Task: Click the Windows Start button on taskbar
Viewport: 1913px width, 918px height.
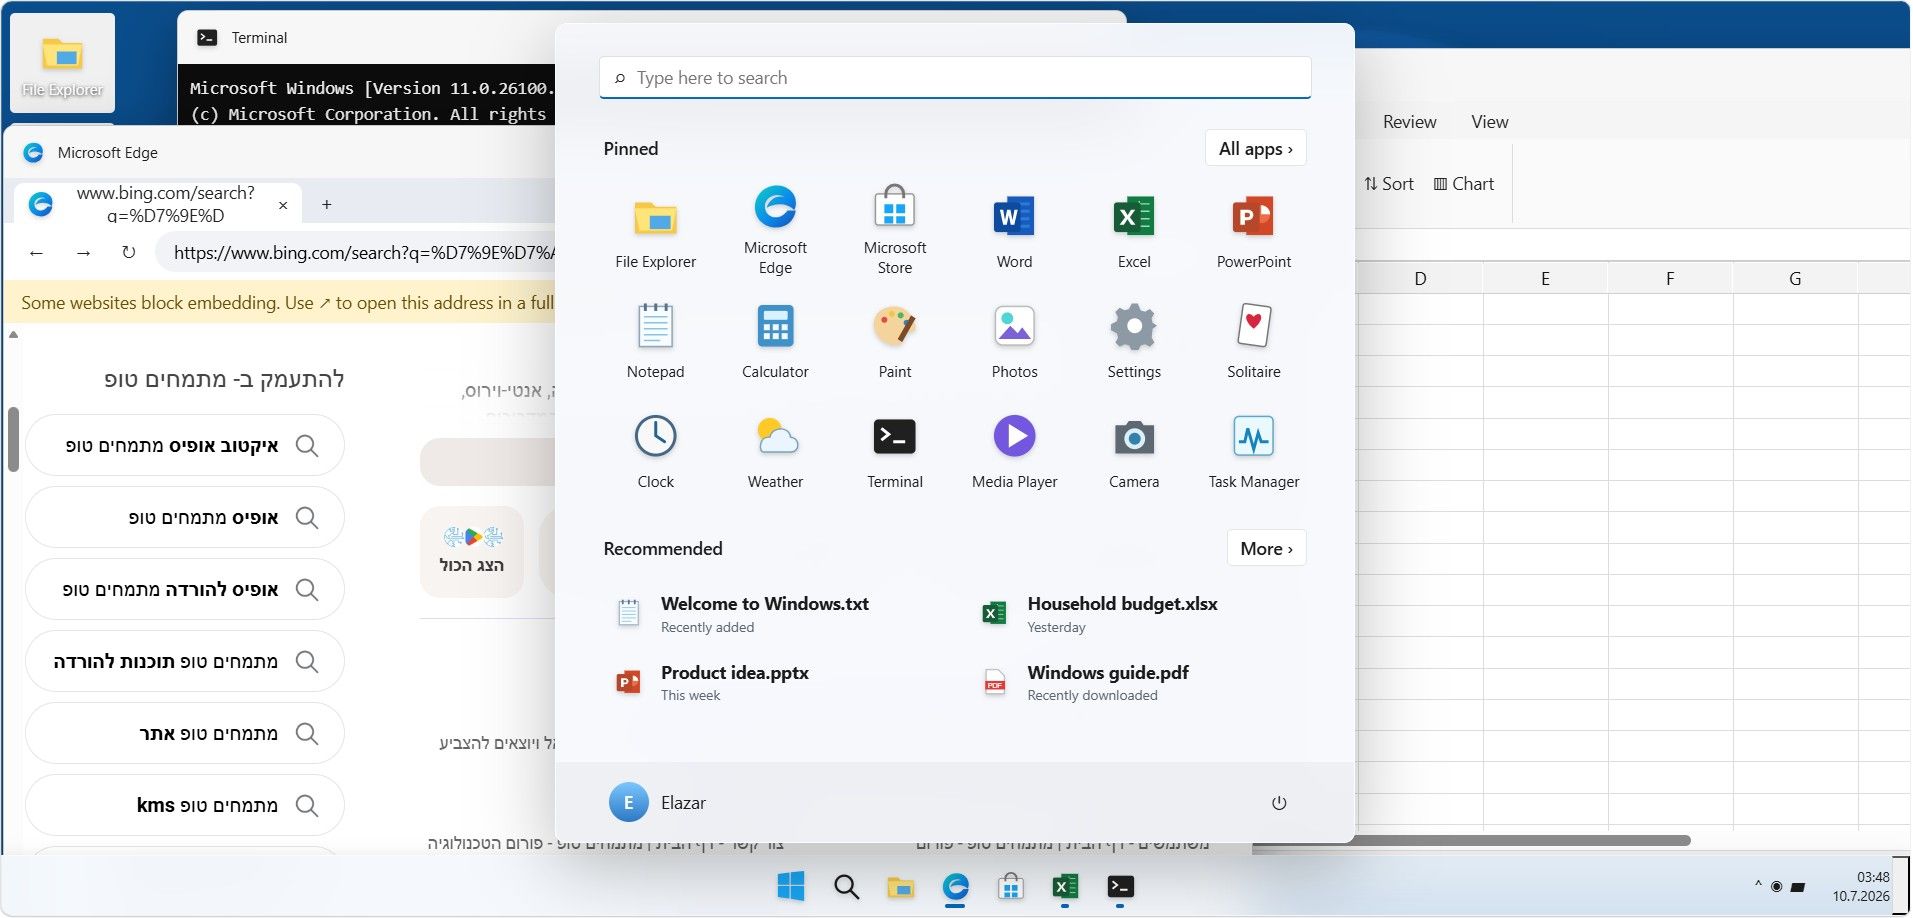Action: point(790,886)
